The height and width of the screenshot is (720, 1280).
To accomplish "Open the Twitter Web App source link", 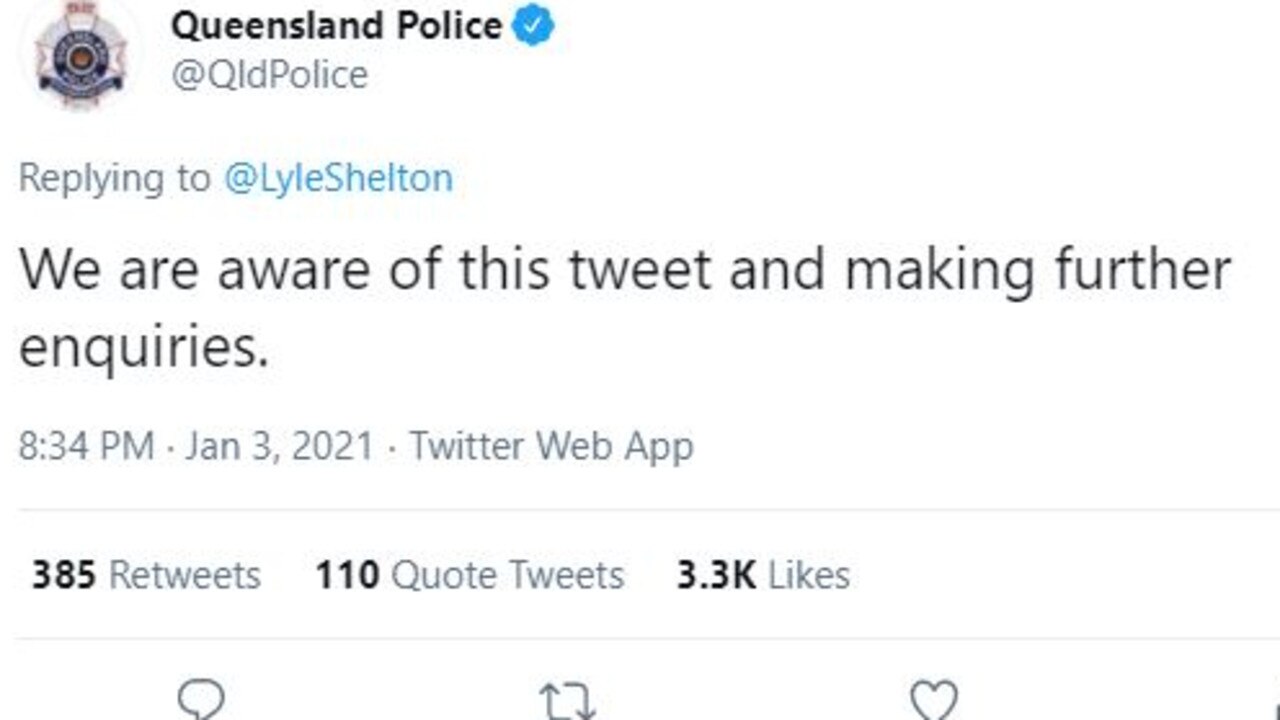I will tap(551, 446).
